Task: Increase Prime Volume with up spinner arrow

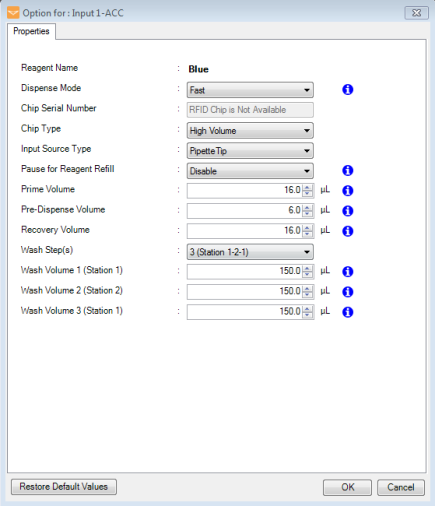Action: (307, 188)
